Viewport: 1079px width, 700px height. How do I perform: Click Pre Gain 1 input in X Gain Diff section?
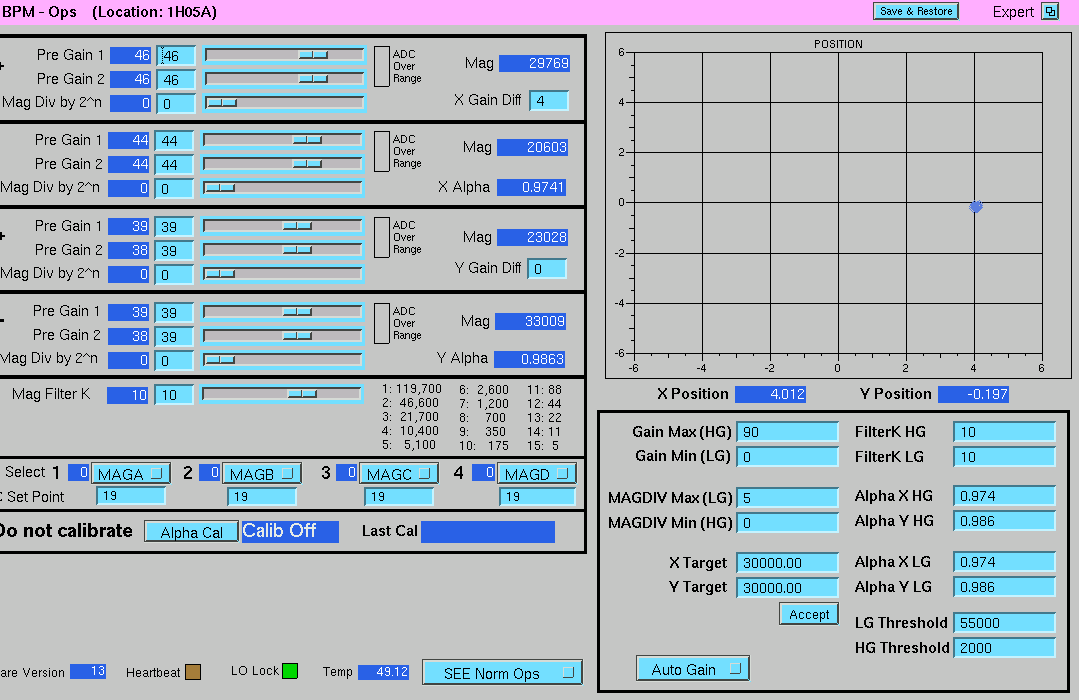pyautogui.click(x=175, y=56)
